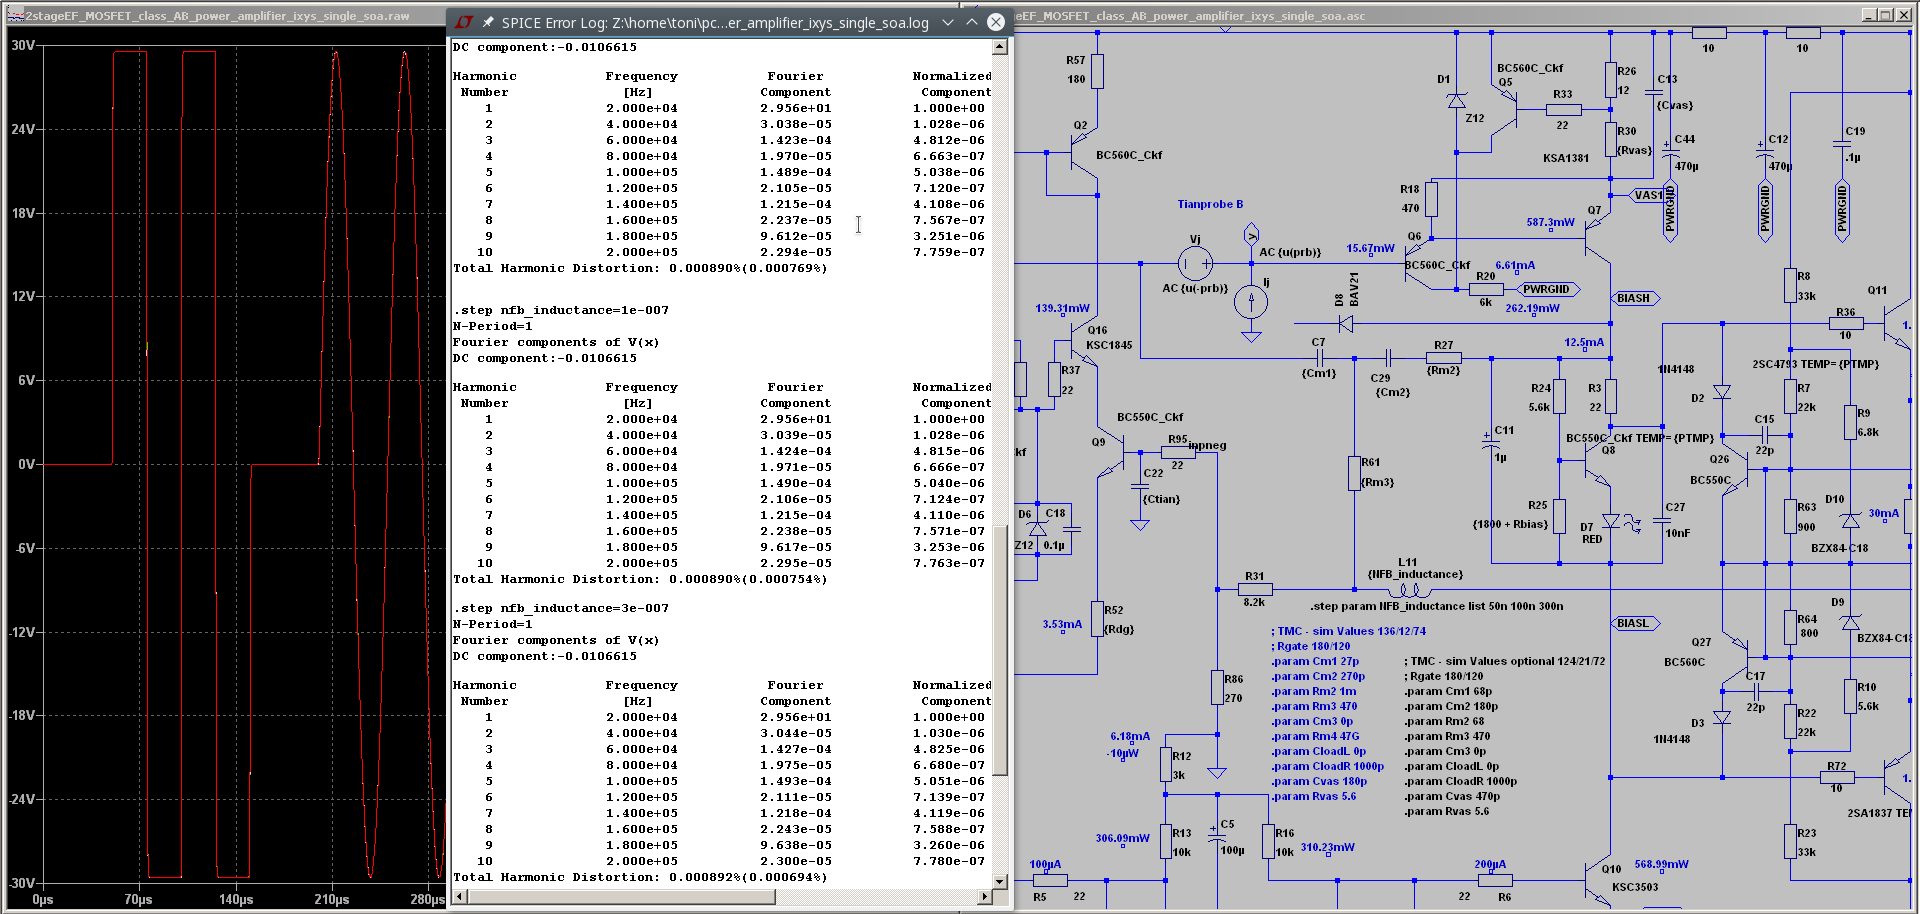Click the BIASL net label flag
Viewport: 1920px width, 914px height.
point(1635,623)
